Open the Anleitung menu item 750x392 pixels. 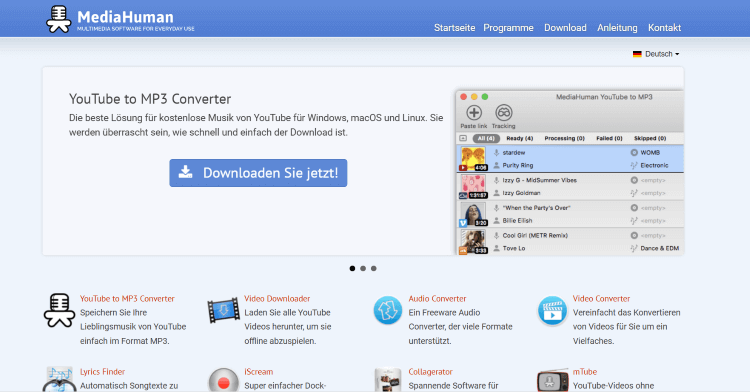pyautogui.click(x=617, y=28)
